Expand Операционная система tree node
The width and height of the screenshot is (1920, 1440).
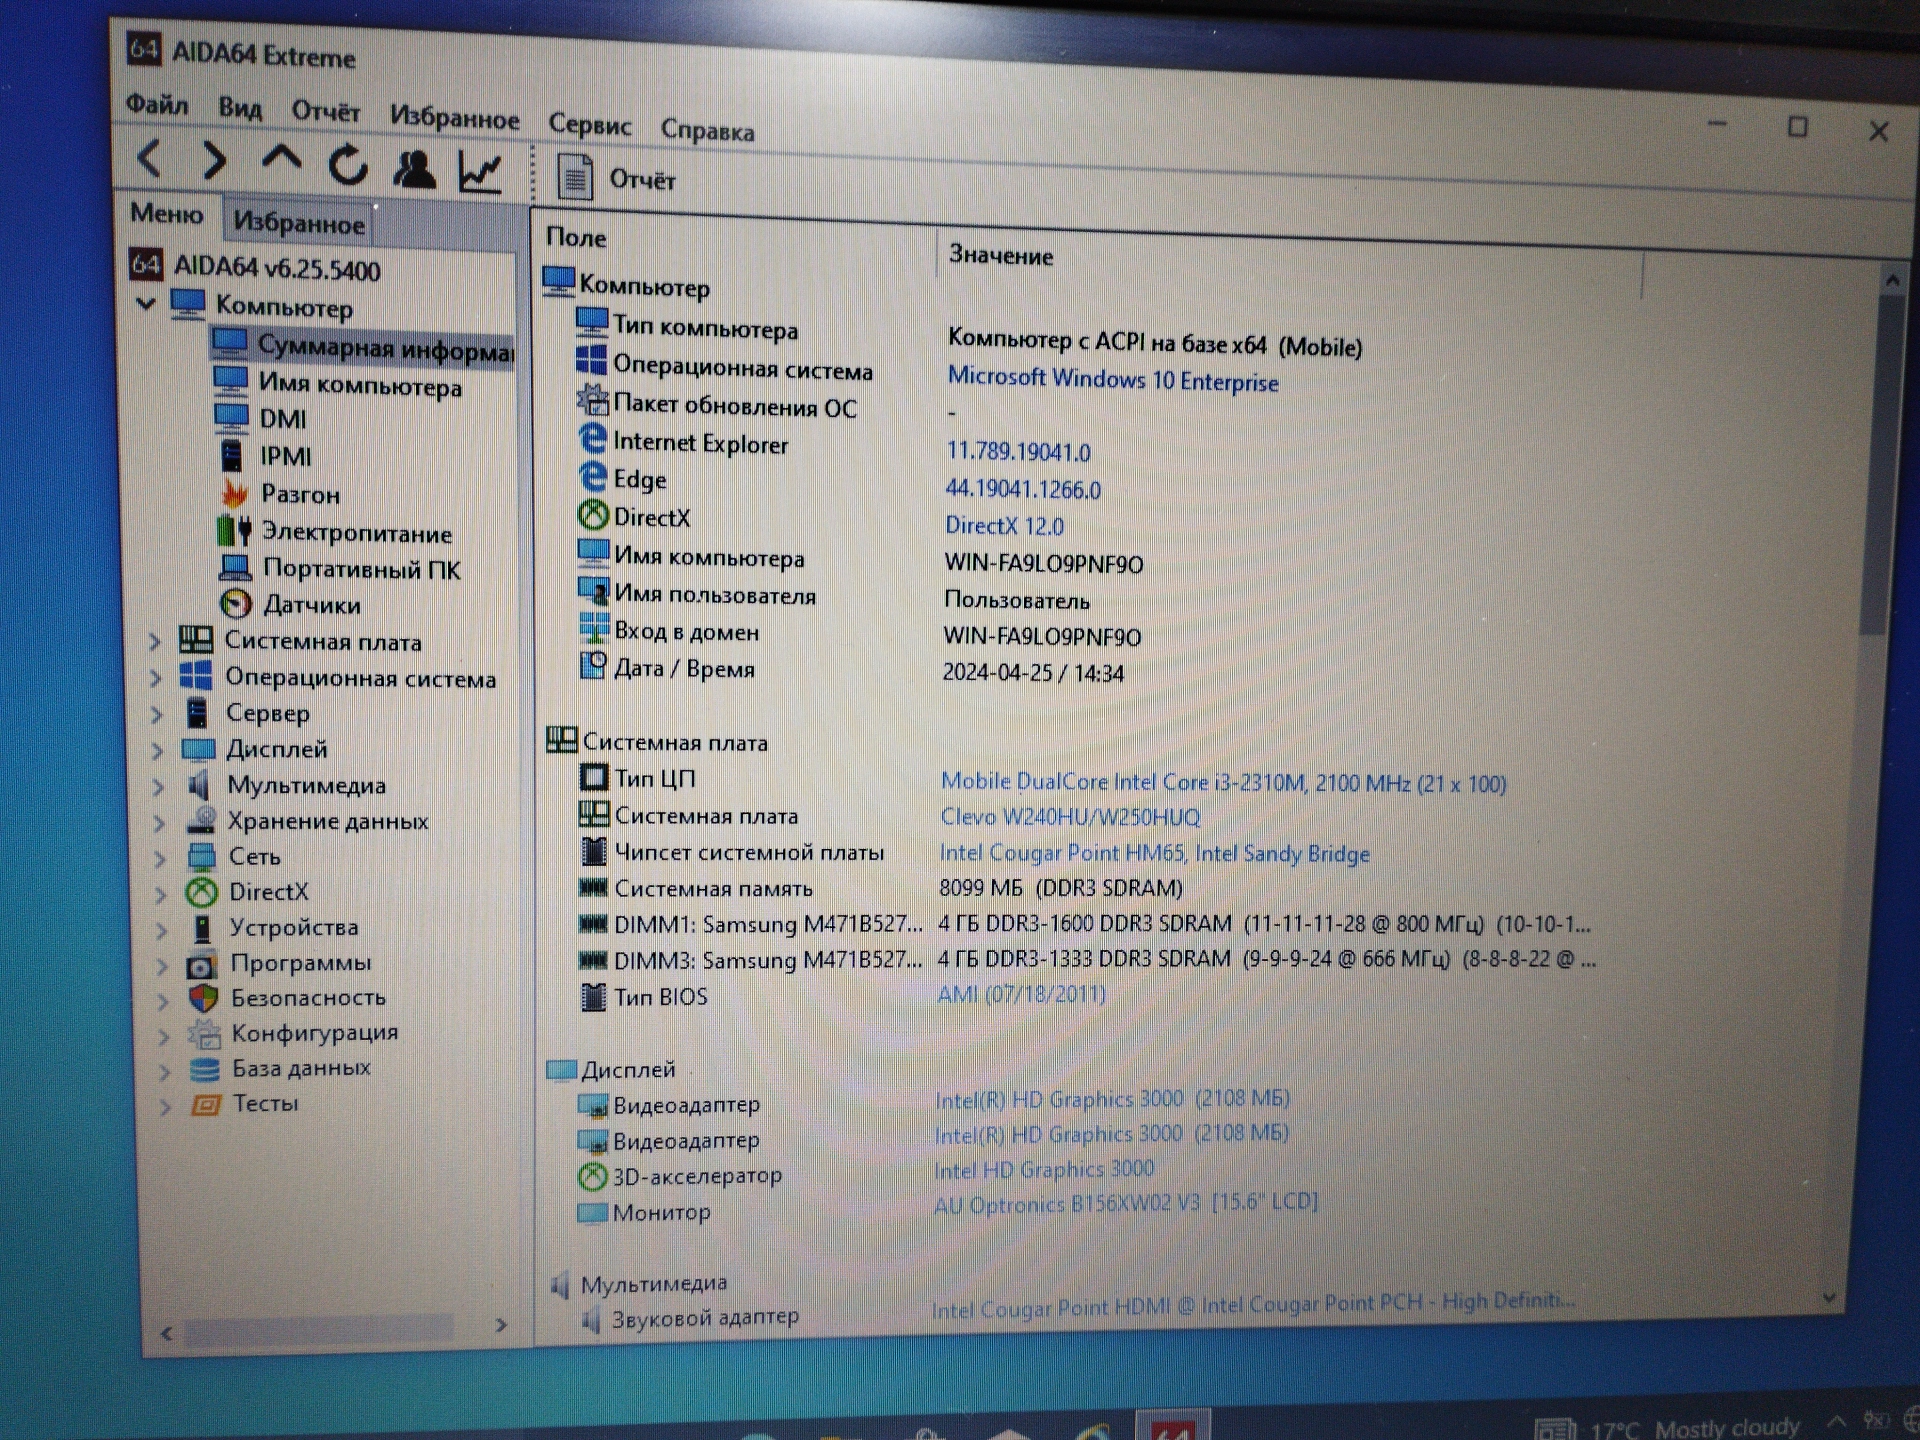[x=156, y=678]
